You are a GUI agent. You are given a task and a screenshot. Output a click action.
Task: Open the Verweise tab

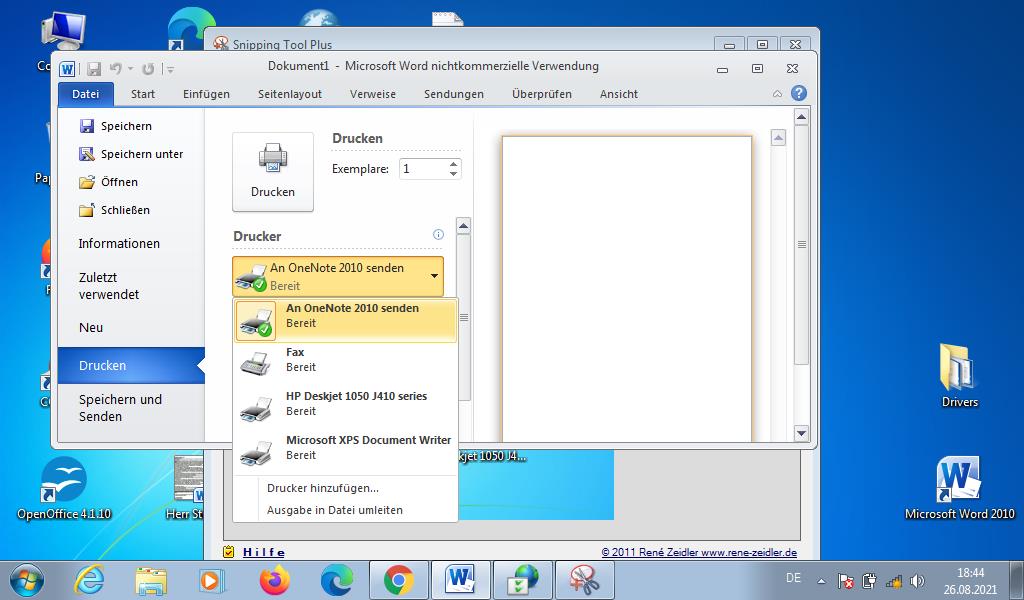pos(373,94)
